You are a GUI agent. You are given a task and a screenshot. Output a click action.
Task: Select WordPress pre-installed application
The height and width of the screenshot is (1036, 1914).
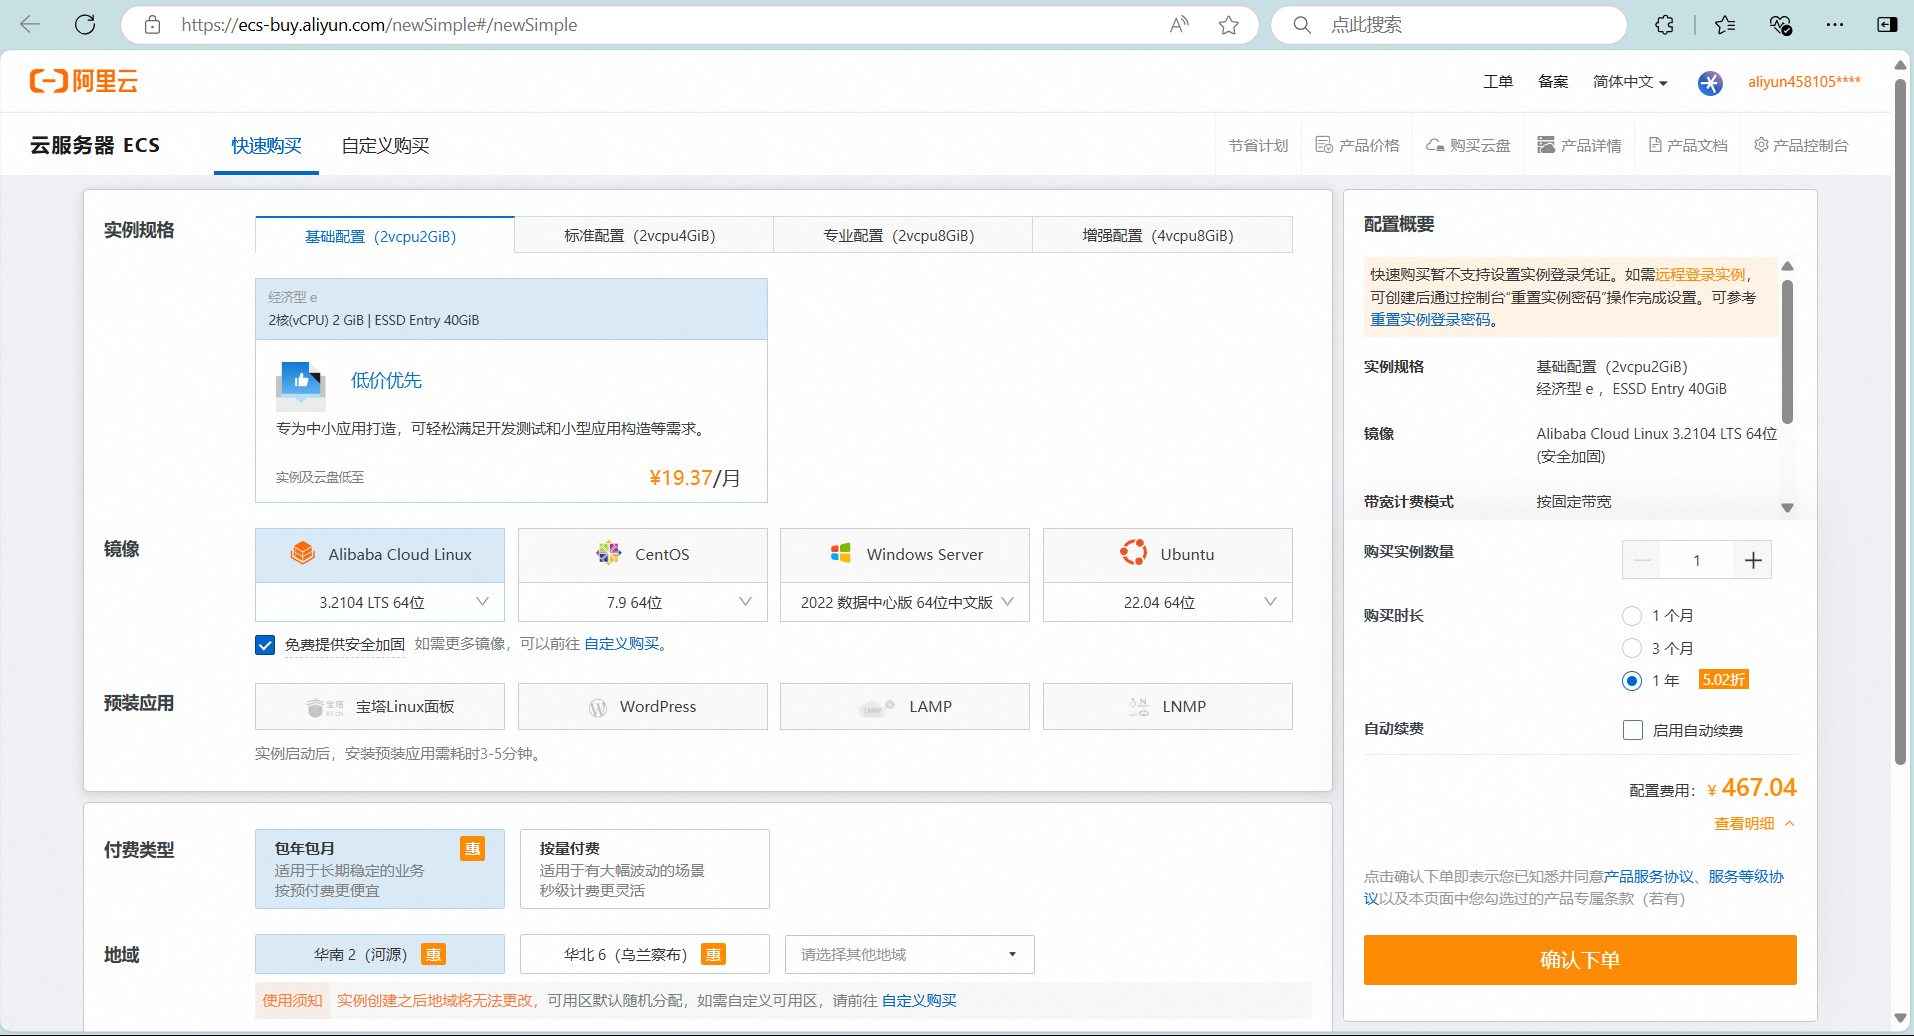click(642, 707)
